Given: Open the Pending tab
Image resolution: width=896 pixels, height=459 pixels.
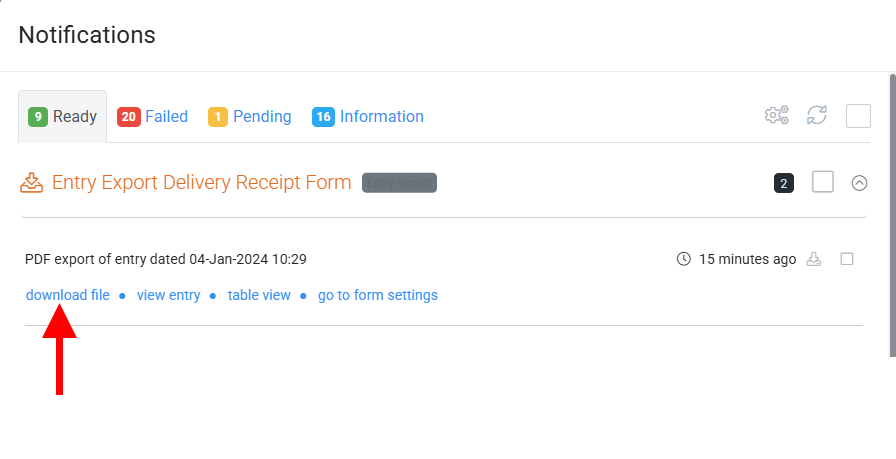Looking at the screenshot, I should 250,117.
